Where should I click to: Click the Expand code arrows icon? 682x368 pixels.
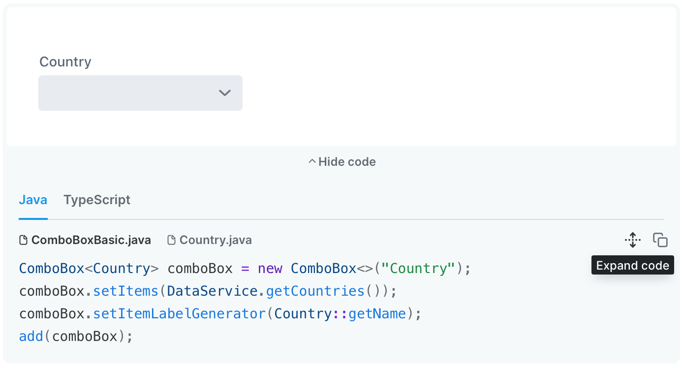point(633,240)
